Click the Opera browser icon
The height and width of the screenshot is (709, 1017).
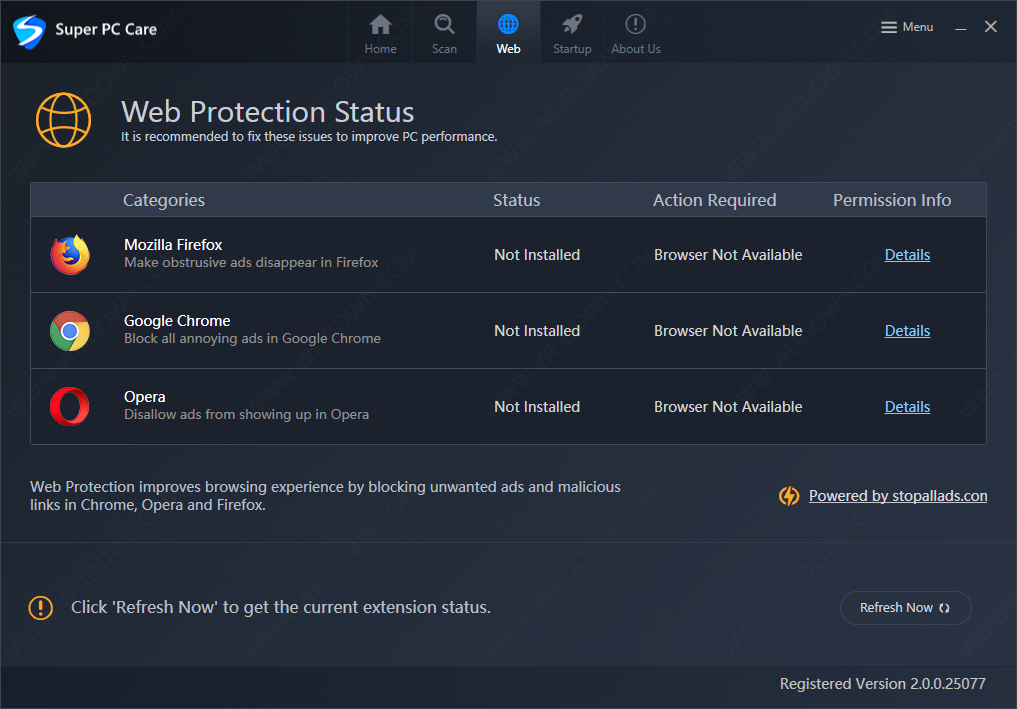69,407
